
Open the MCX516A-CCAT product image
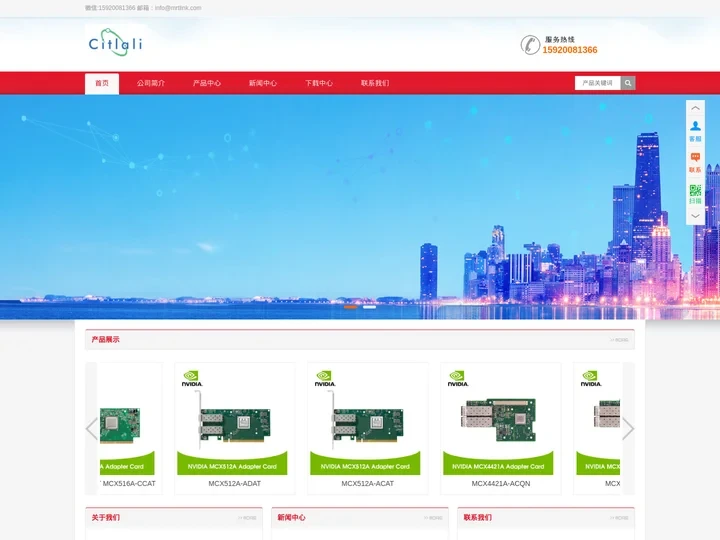127,422
